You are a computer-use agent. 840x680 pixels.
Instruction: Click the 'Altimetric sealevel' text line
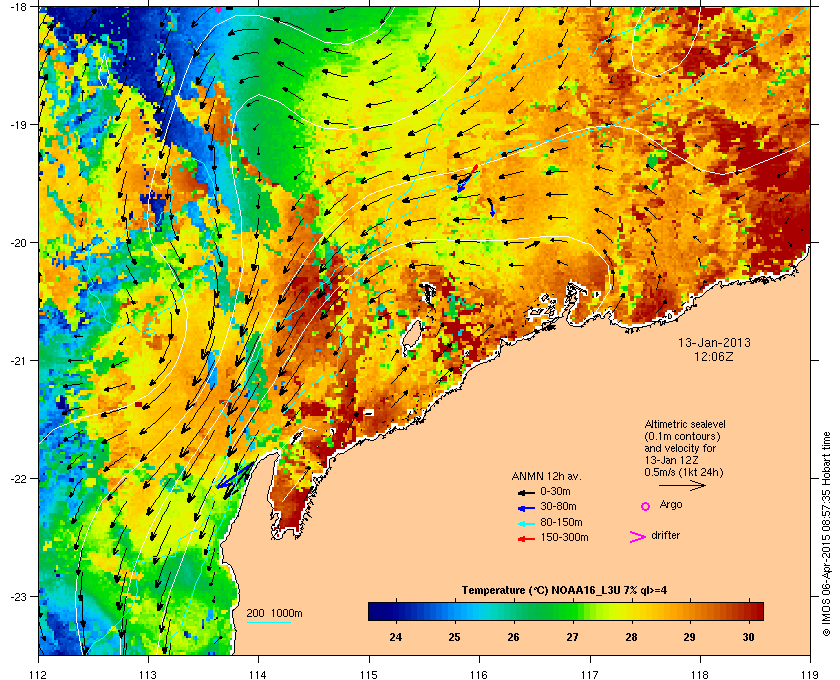[685, 424]
